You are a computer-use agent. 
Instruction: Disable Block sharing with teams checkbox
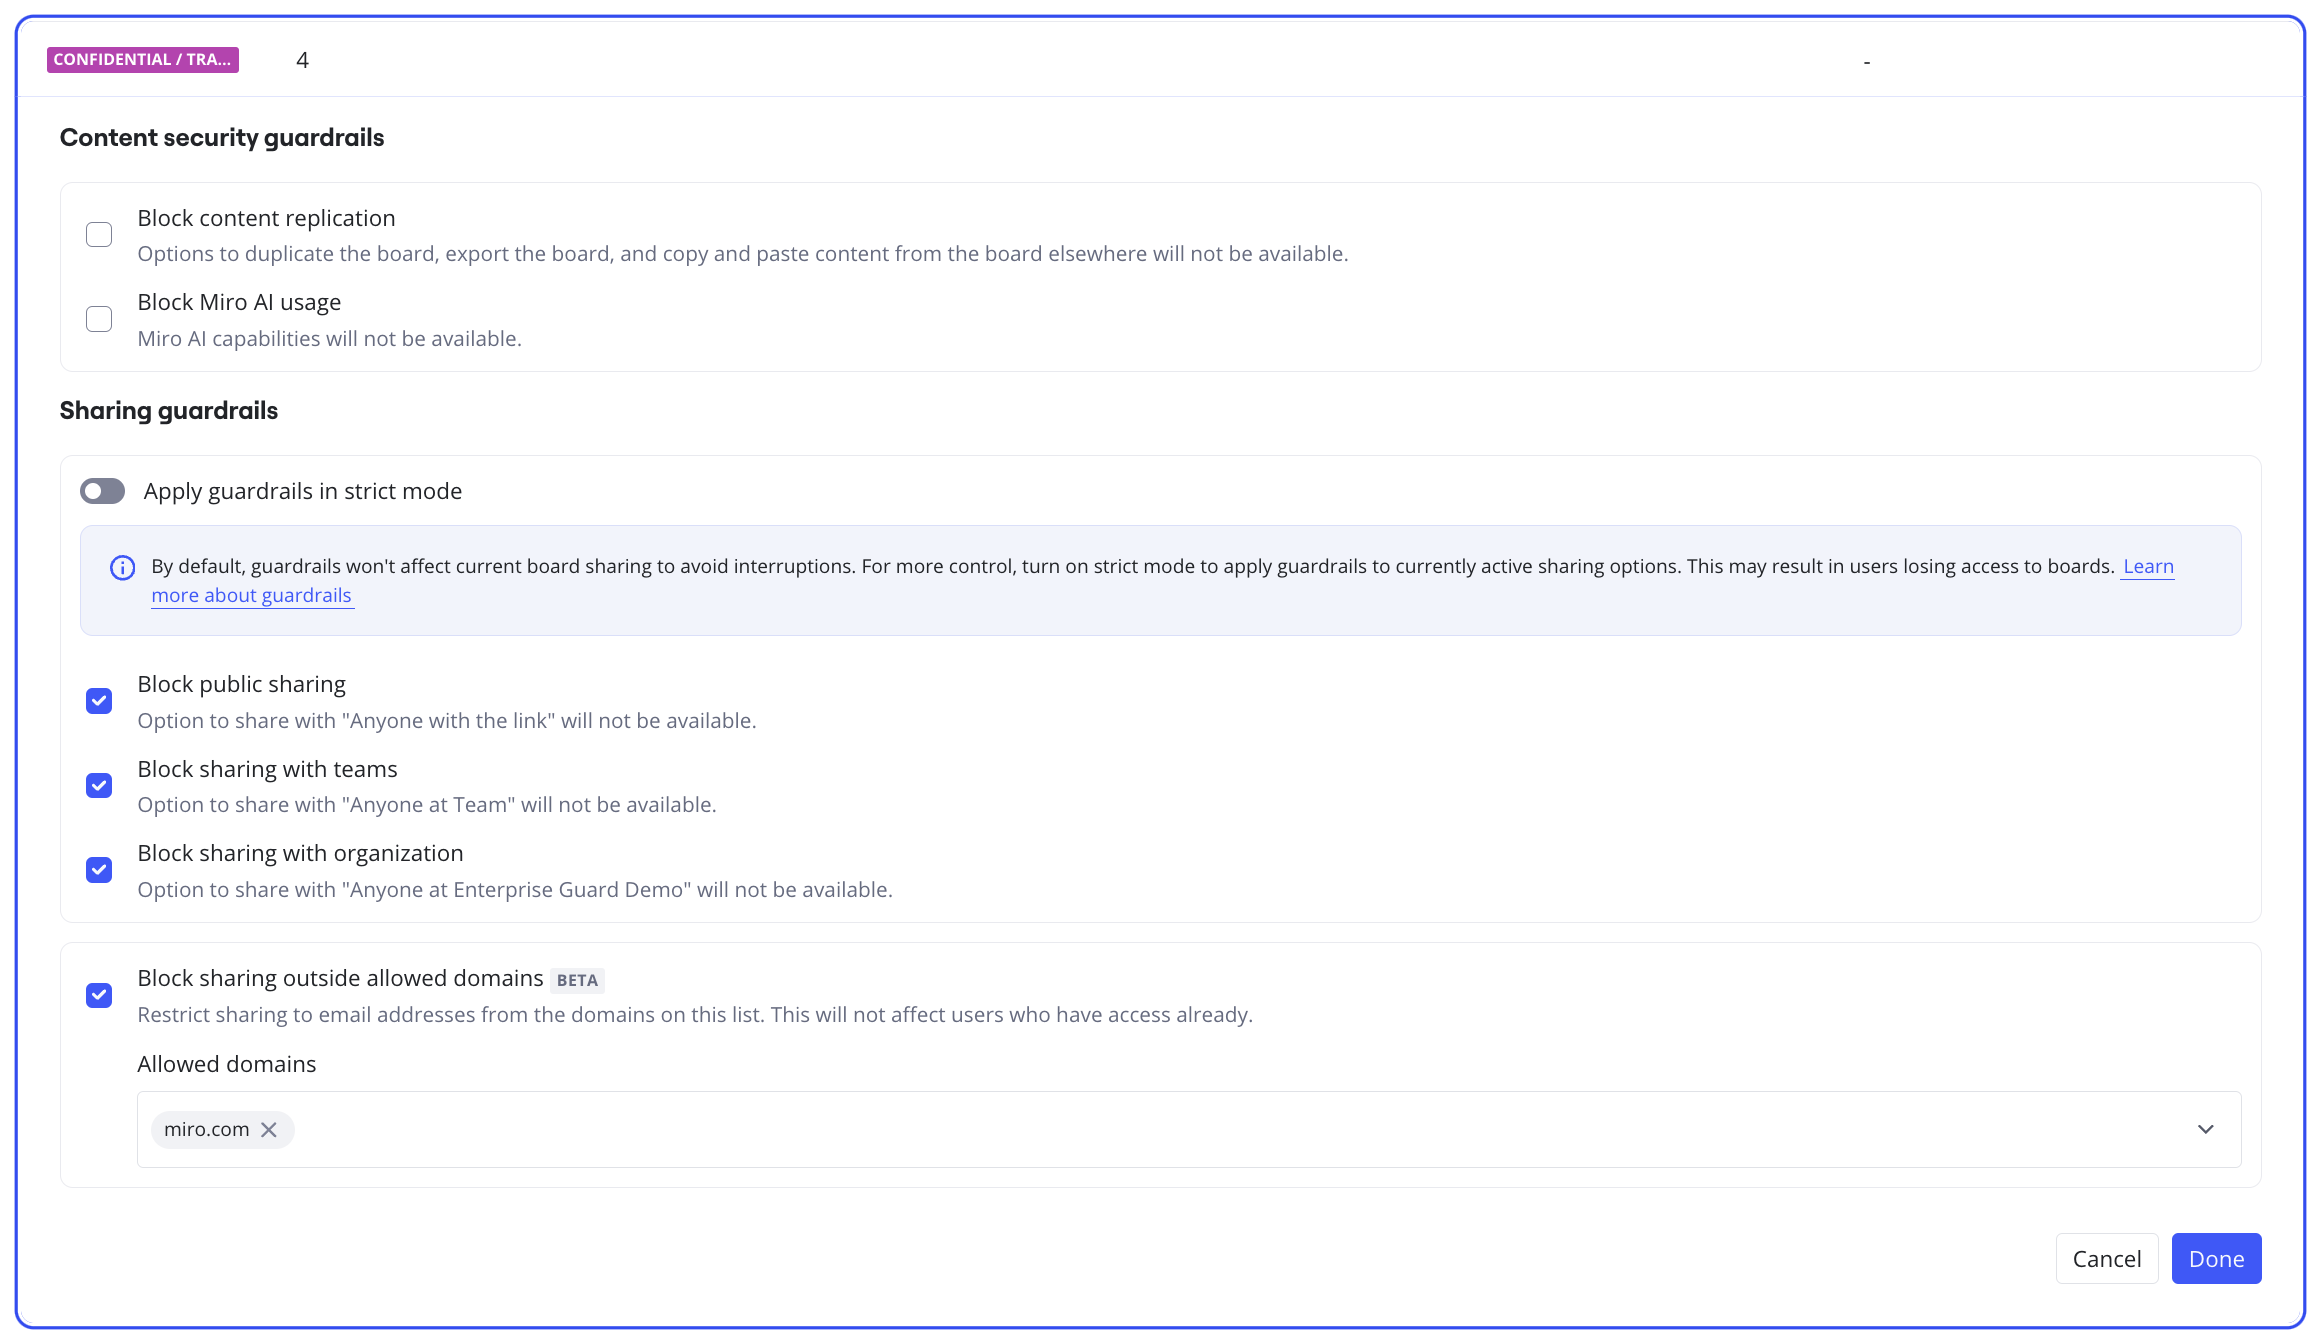(x=99, y=786)
